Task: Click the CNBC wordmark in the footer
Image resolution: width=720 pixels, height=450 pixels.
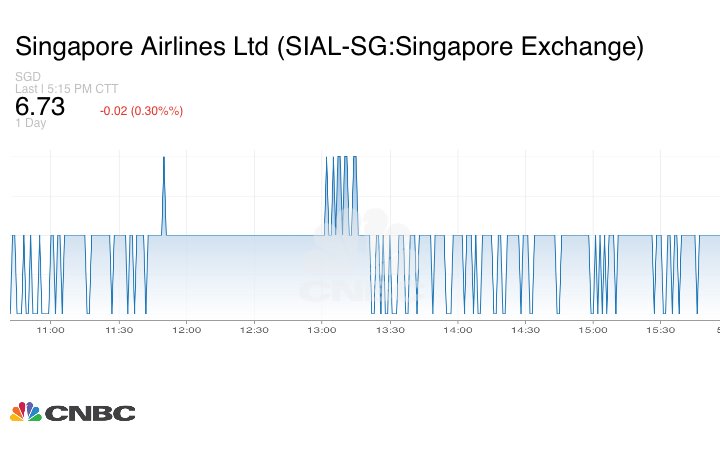Action: [90, 413]
